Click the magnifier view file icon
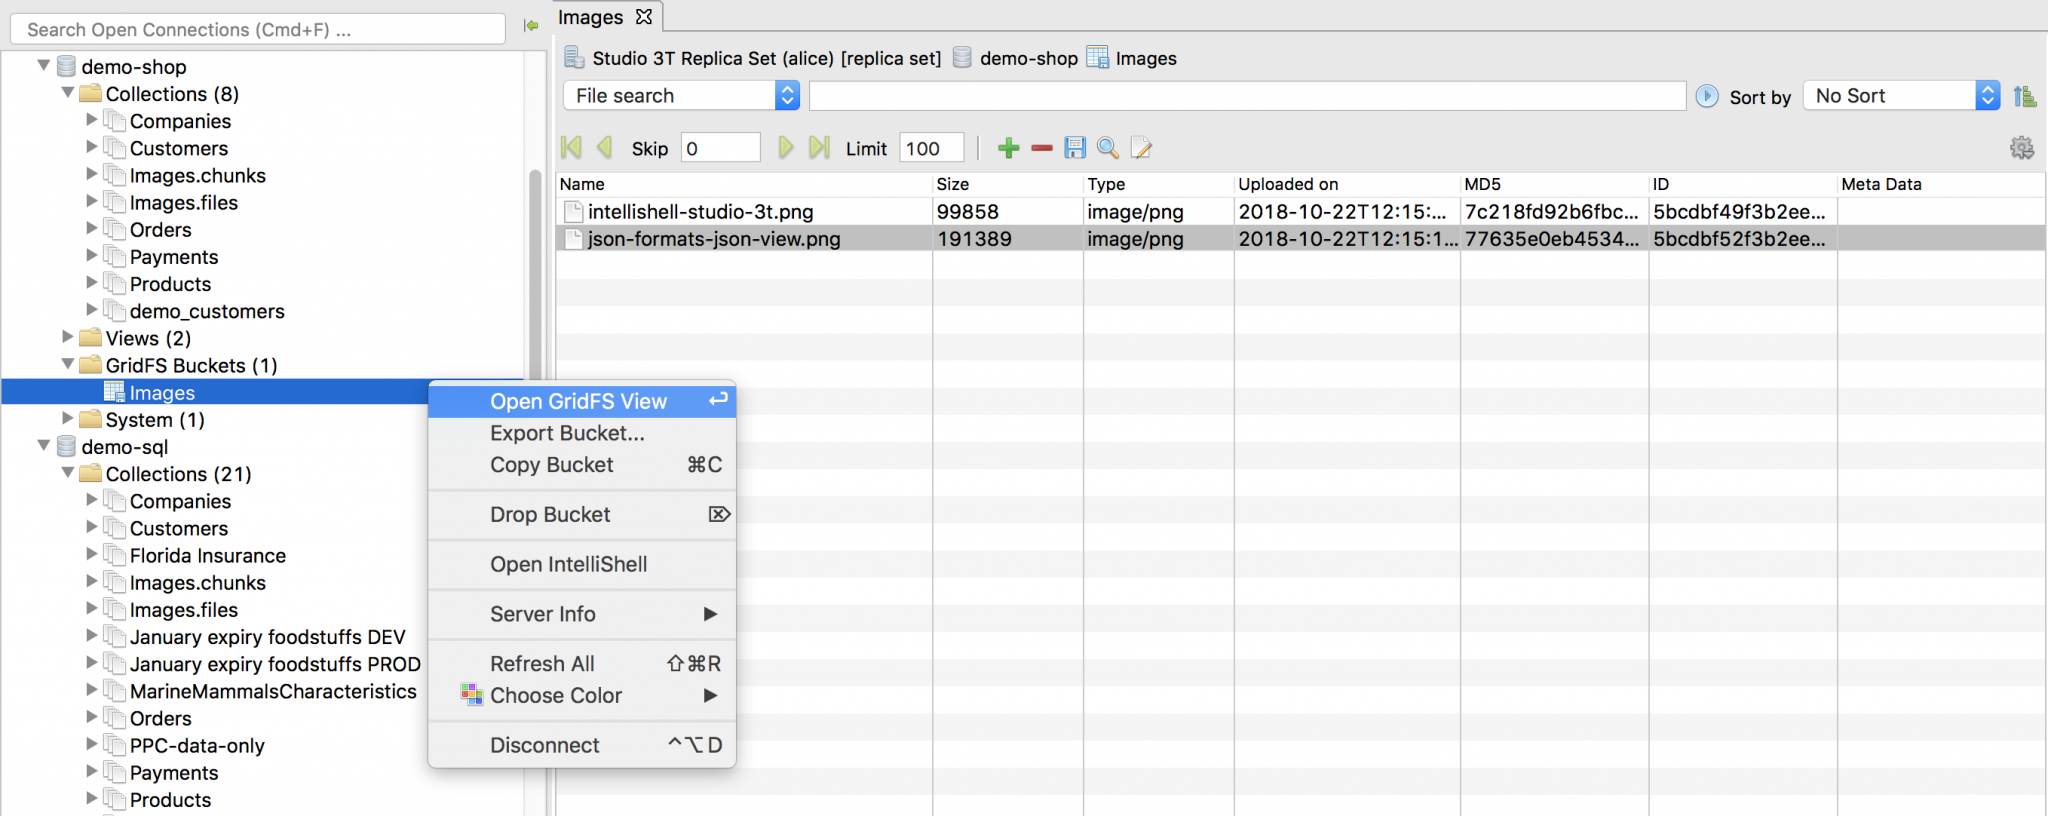Image resolution: width=2048 pixels, height=816 pixels. pos(1108,149)
